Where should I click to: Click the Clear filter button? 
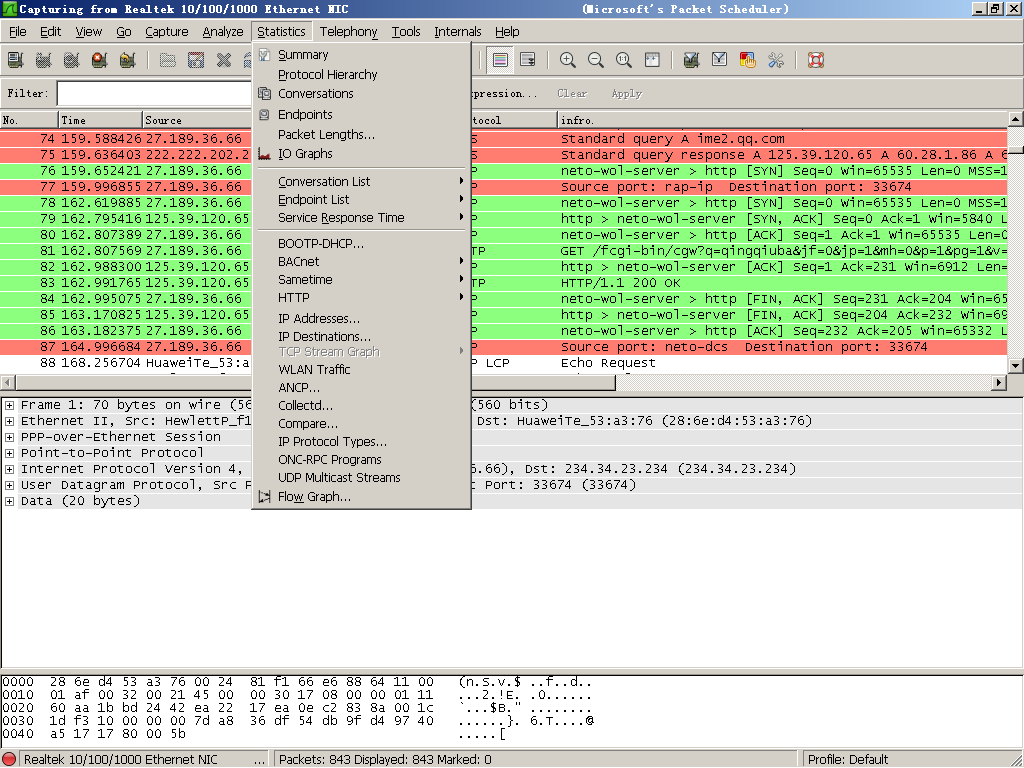572,93
